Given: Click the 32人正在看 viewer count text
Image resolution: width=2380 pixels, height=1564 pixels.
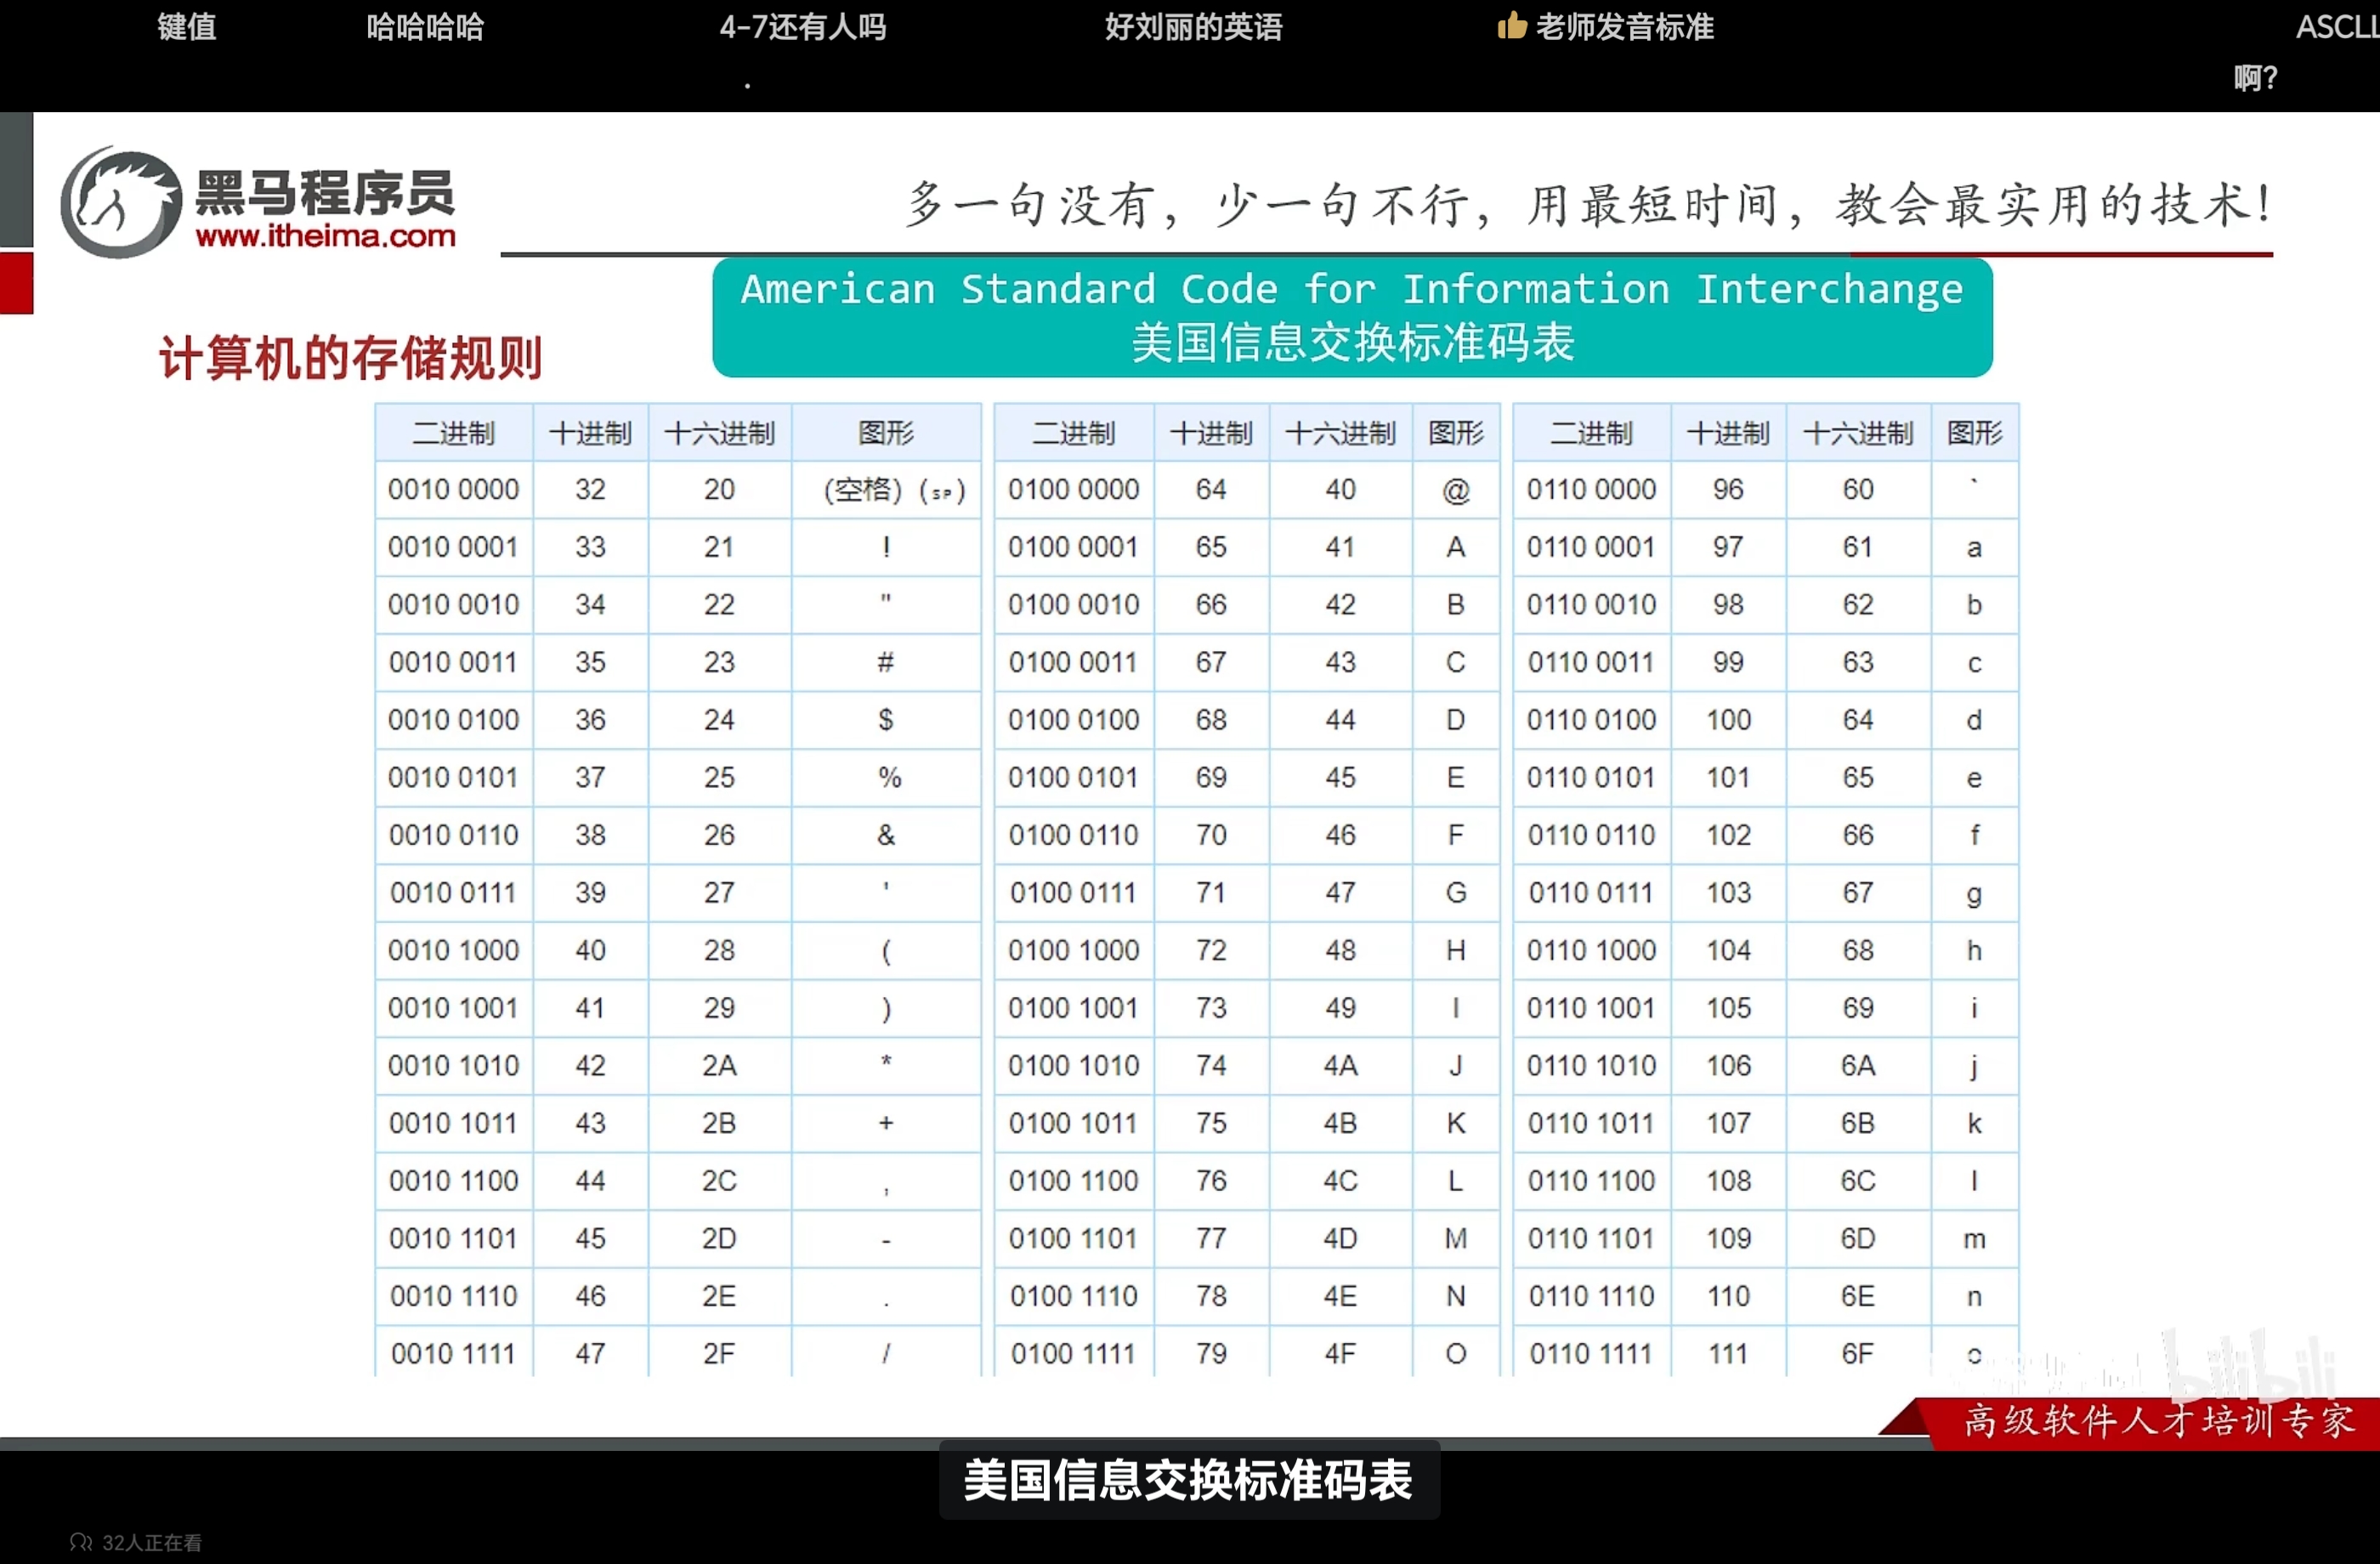Looking at the screenshot, I should coord(151,1542).
